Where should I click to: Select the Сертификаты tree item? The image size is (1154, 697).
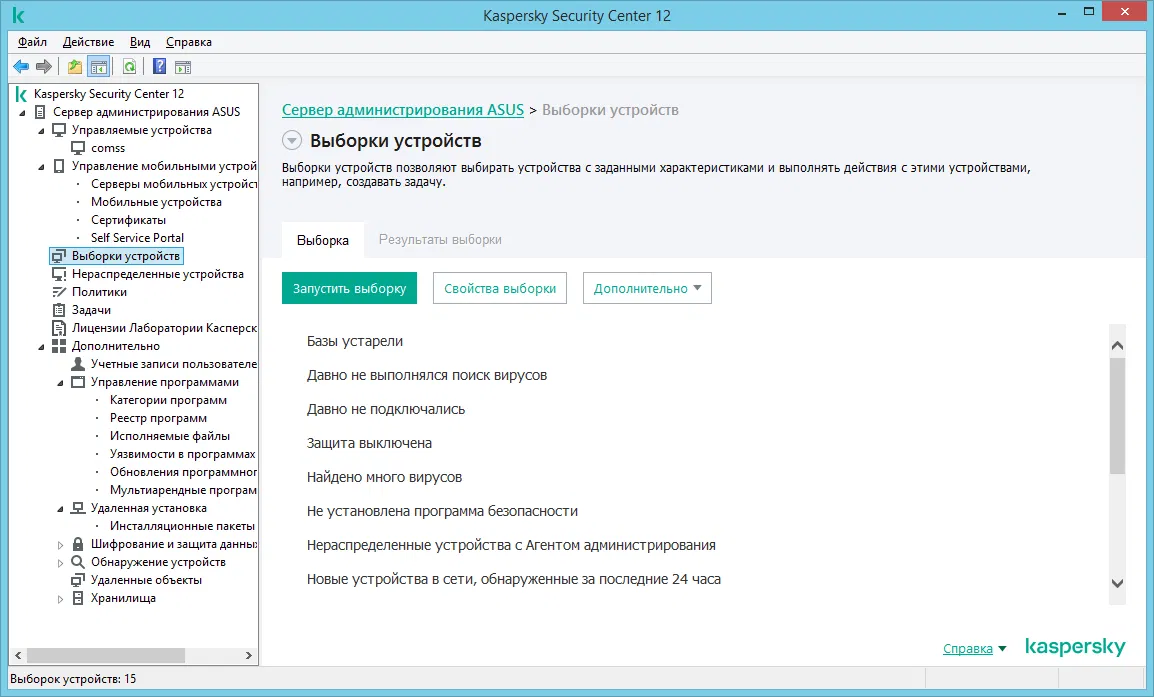point(128,220)
